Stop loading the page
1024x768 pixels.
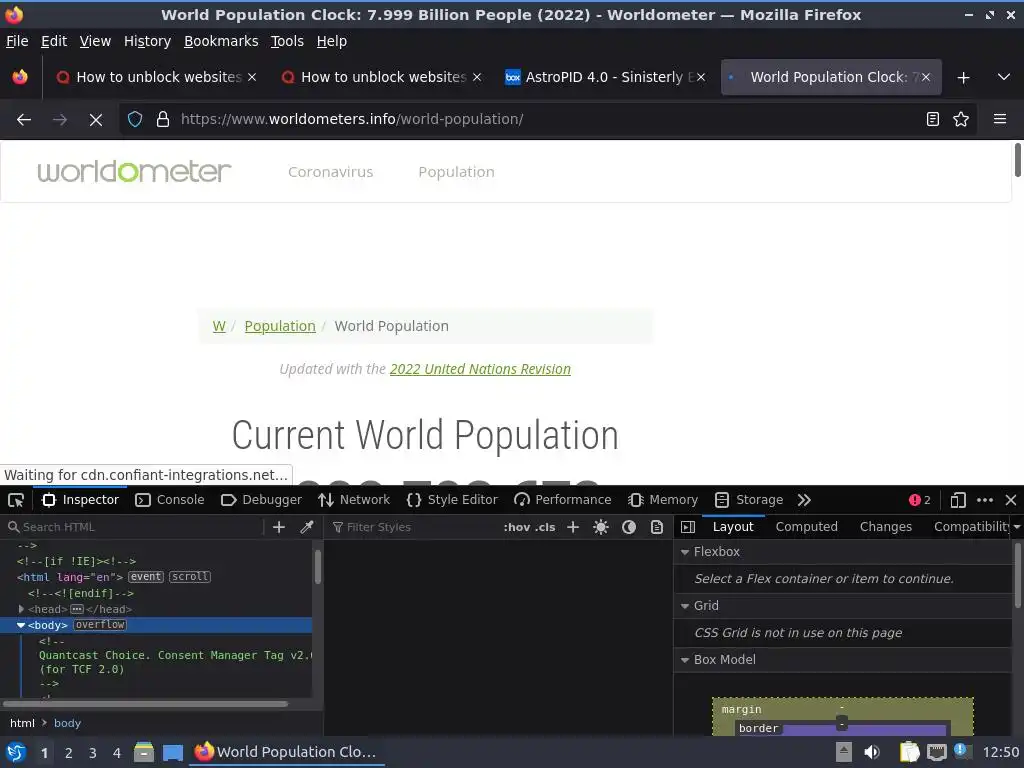tap(95, 120)
